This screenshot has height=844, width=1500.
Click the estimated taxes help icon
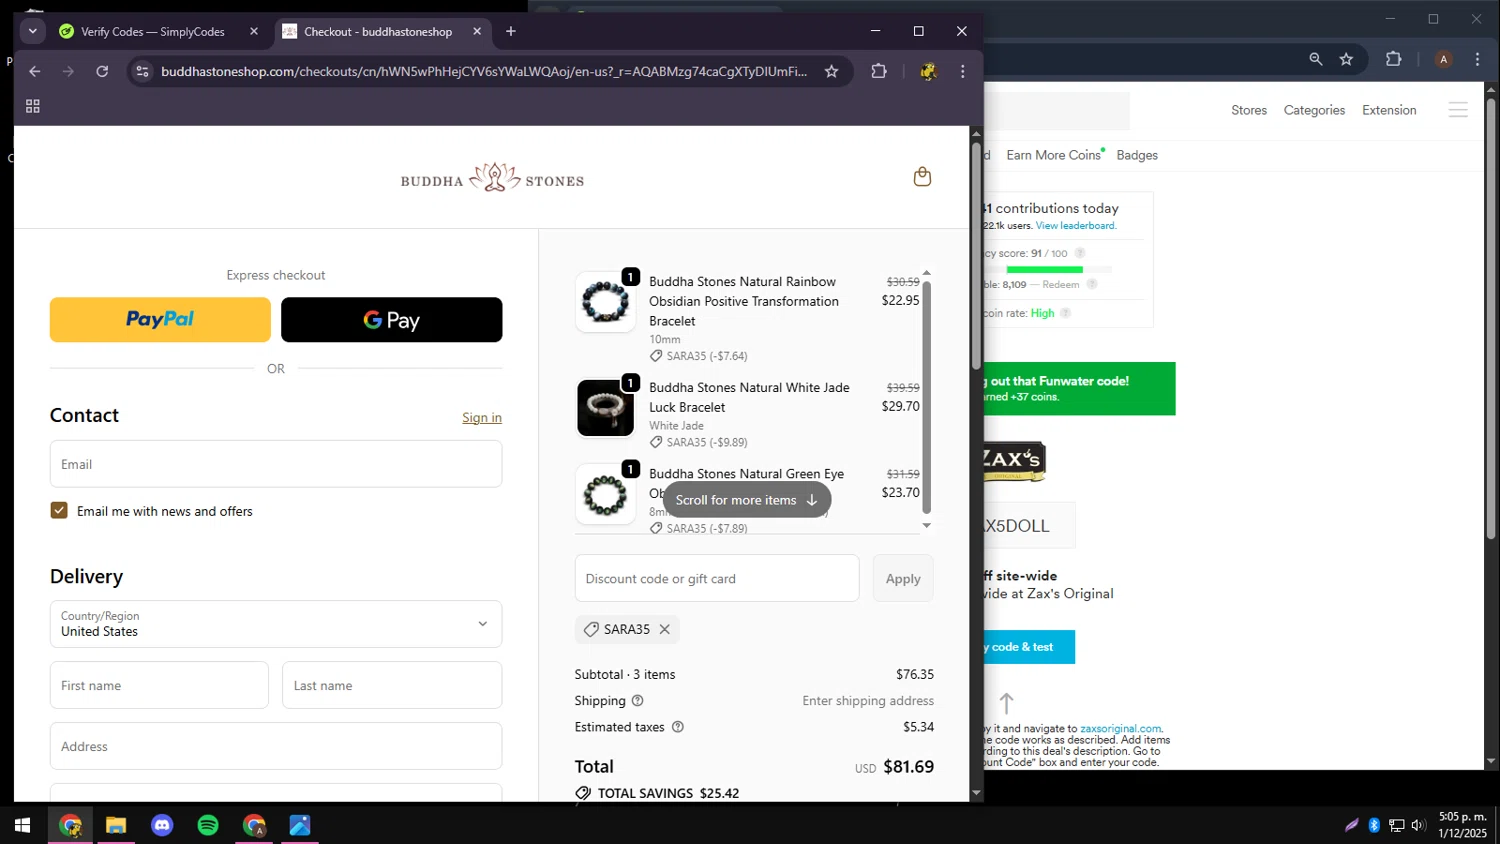point(678,727)
